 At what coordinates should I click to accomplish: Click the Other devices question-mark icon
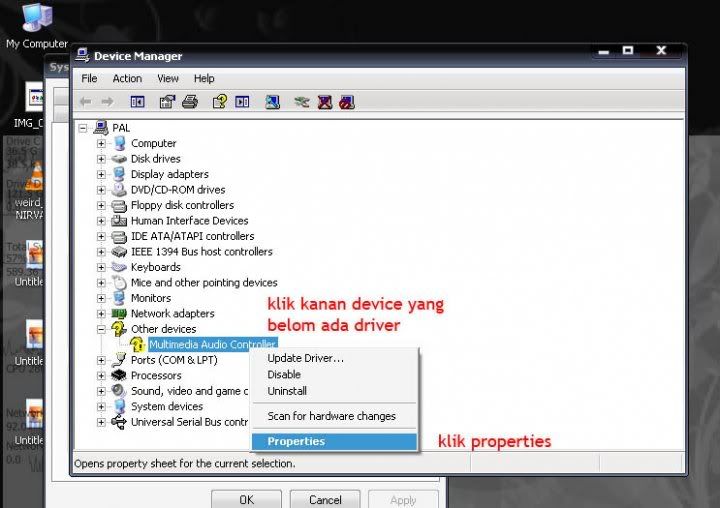[x=119, y=328]
